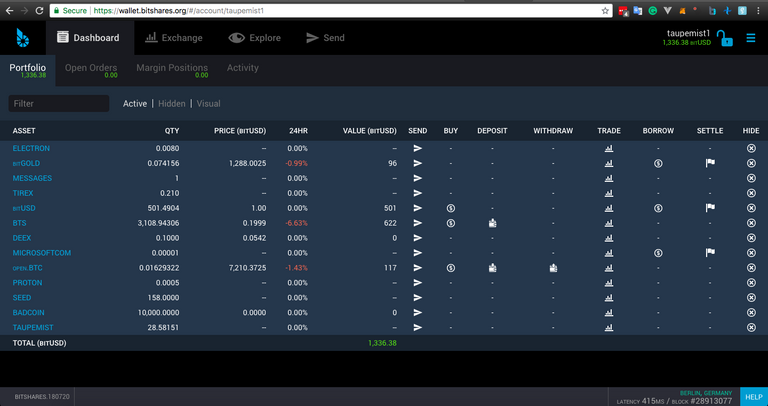
Task: Hide the TAUPEMIST asset
Action: click(x=751, y=328)
